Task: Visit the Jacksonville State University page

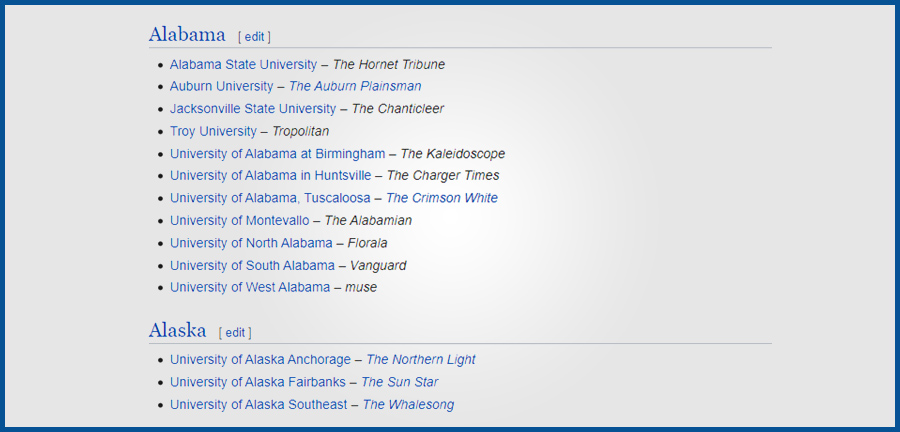Action: tap(253, 109)
